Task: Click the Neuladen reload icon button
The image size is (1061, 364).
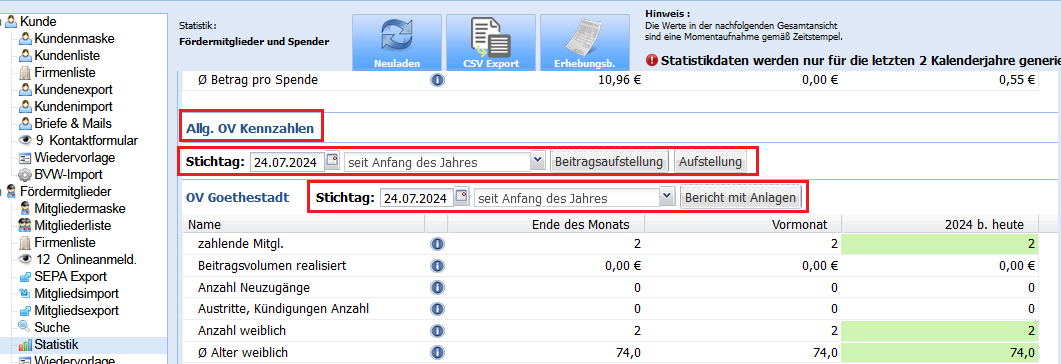Action: pos(397,43)
